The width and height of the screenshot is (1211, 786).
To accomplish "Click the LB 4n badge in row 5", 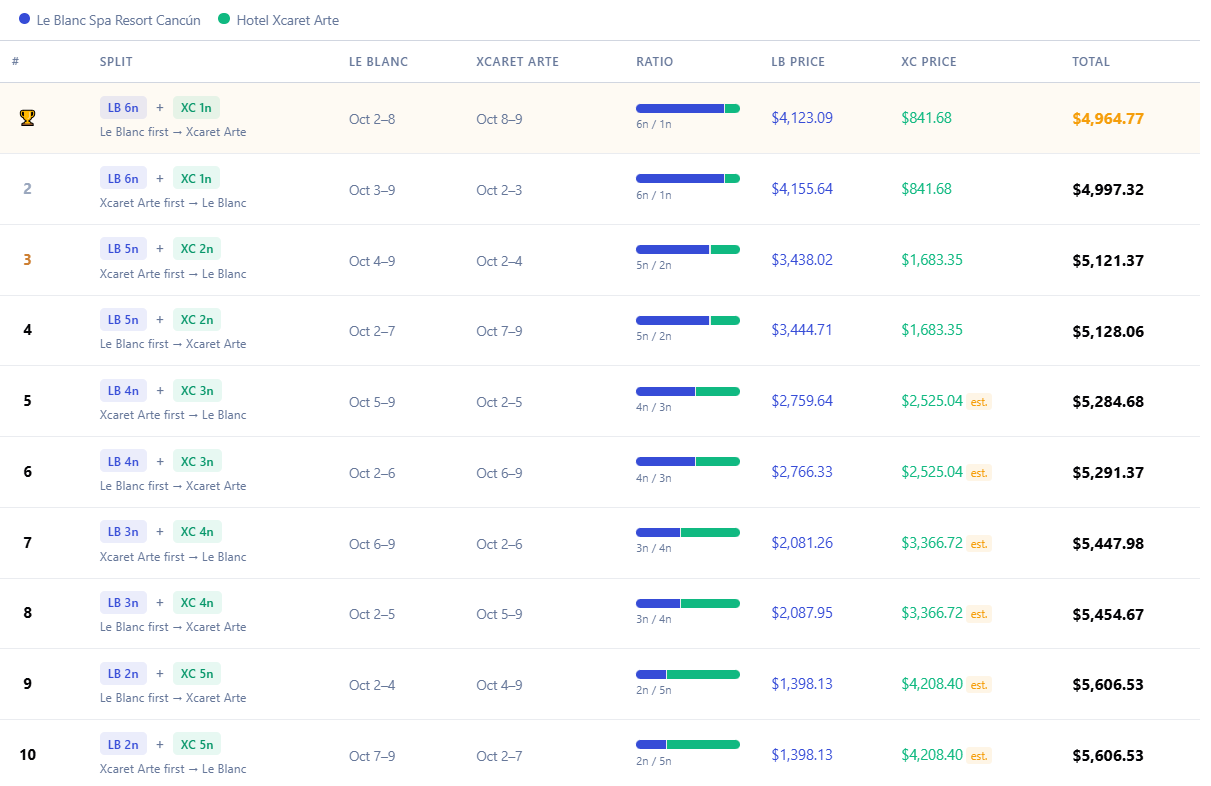I will [x=123, y=391].
